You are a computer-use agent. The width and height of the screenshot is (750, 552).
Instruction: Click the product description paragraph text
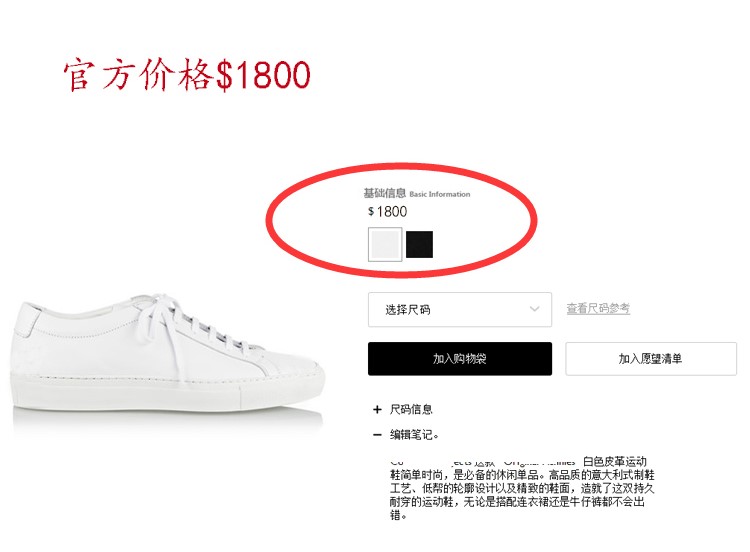click(x=521, y=488)
